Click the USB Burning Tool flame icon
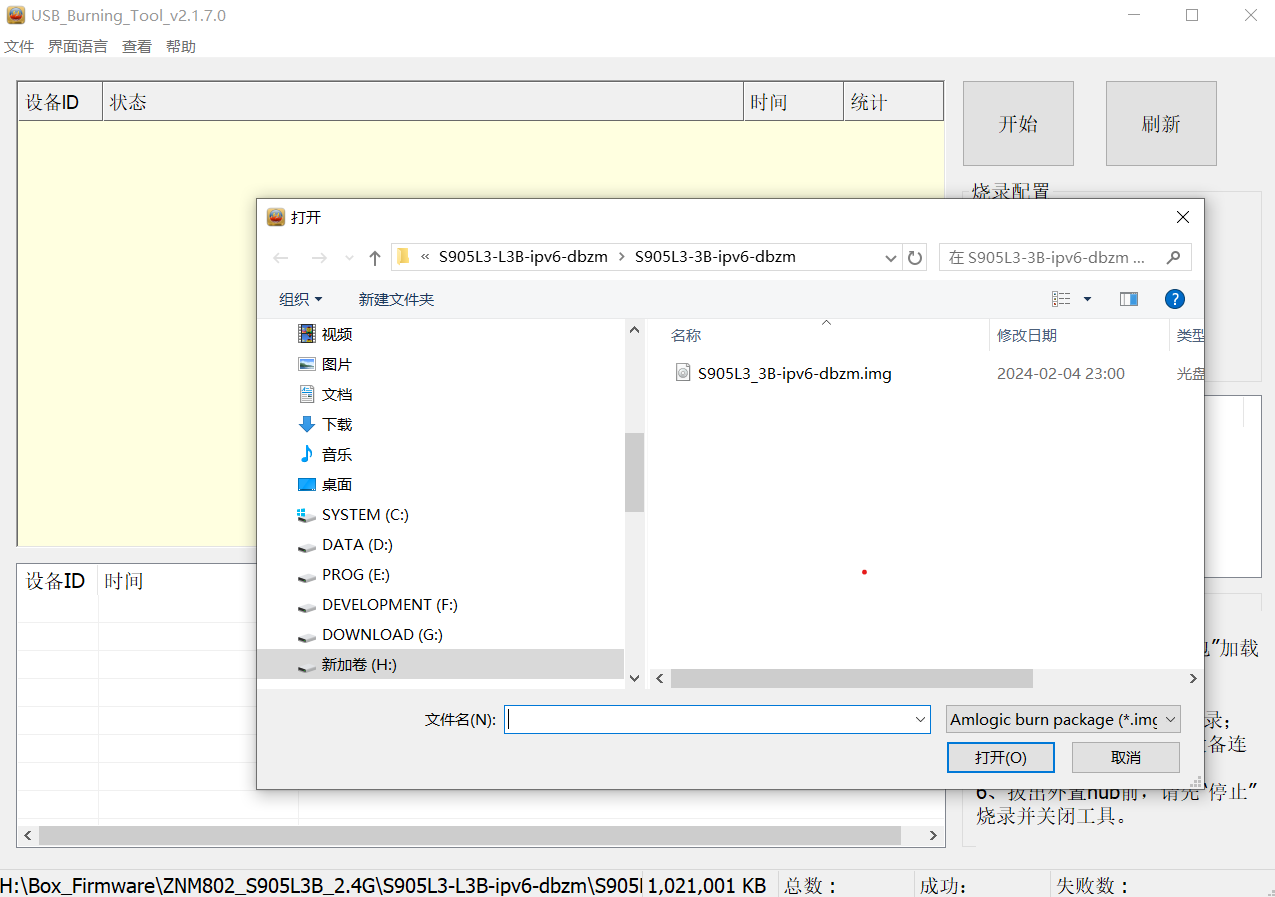 click(14, 15)
